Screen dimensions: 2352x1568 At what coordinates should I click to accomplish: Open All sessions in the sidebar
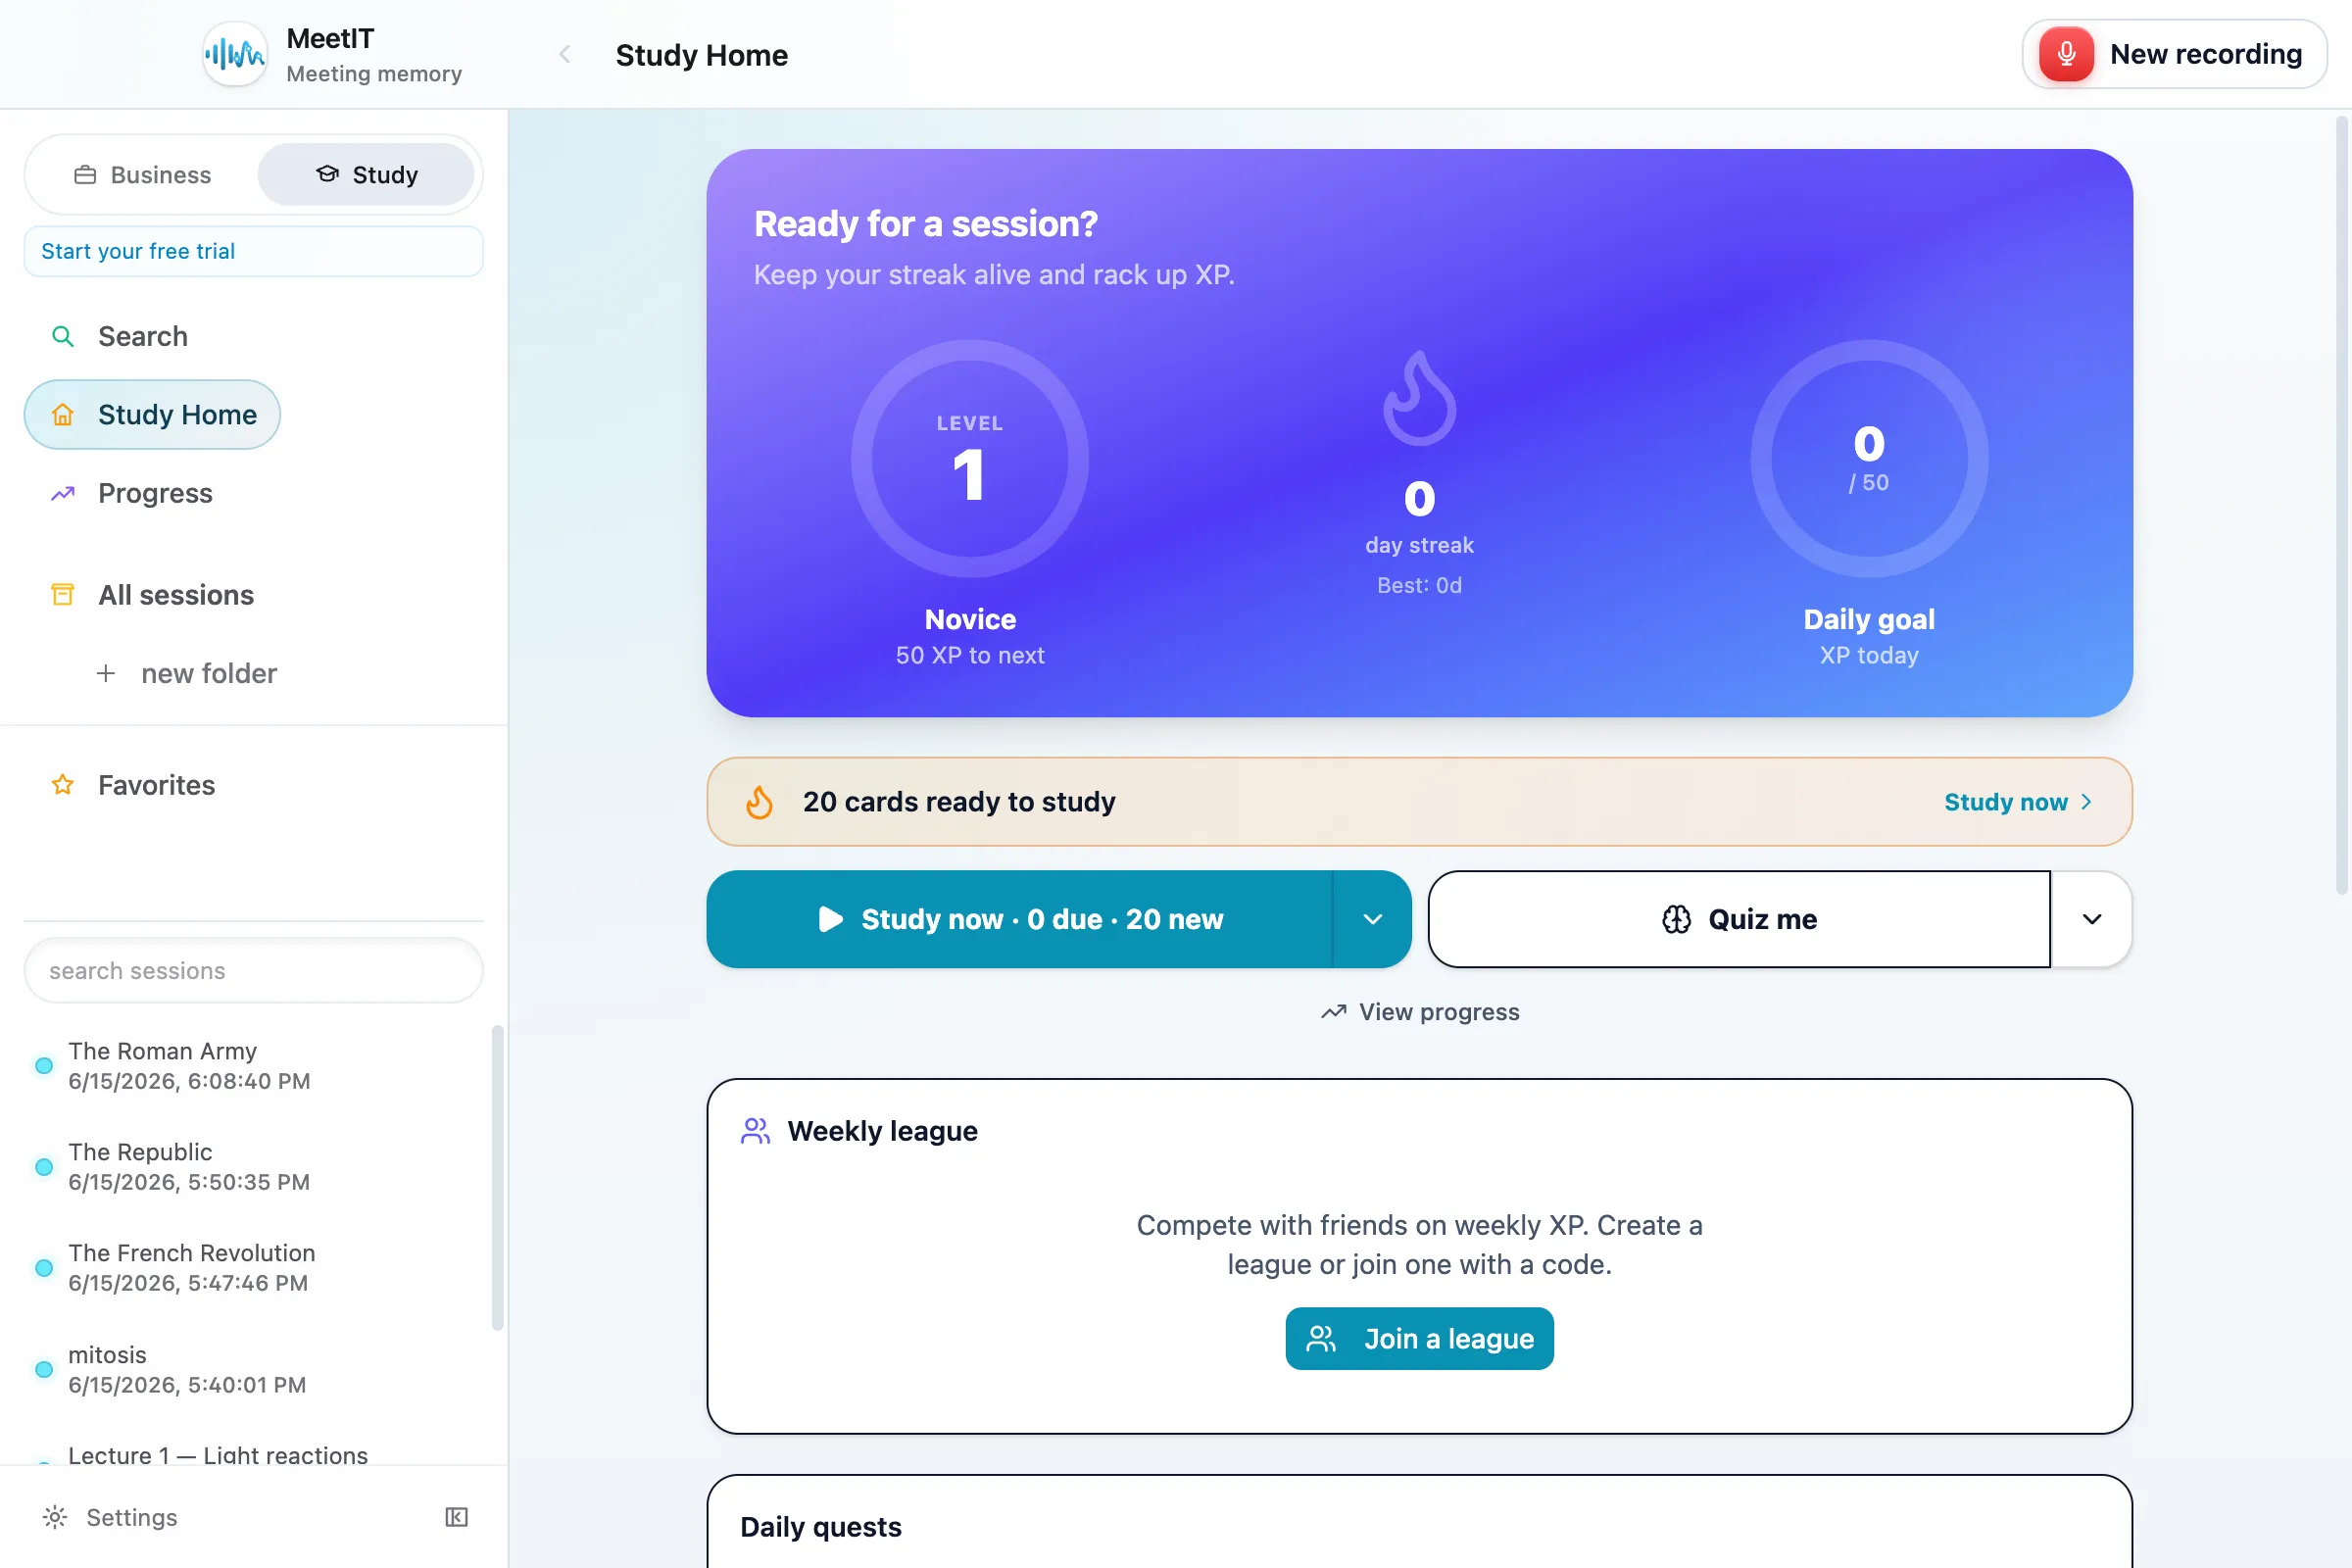coord(176,595)
